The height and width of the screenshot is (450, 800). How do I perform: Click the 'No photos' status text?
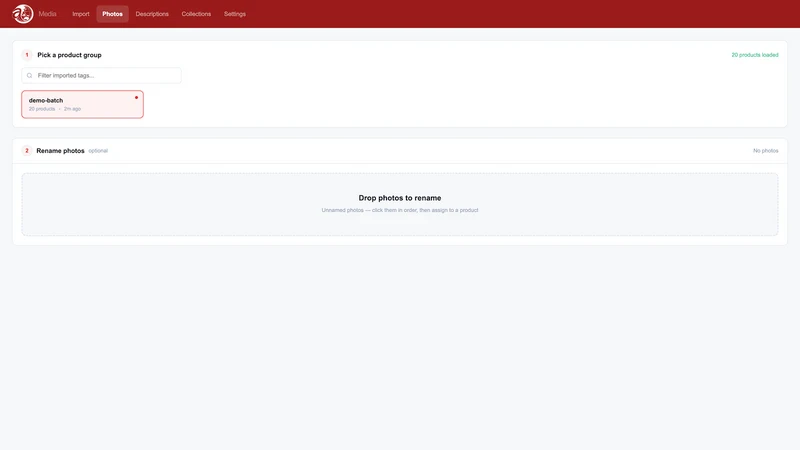pyautogui.click(x=765, y=151)
